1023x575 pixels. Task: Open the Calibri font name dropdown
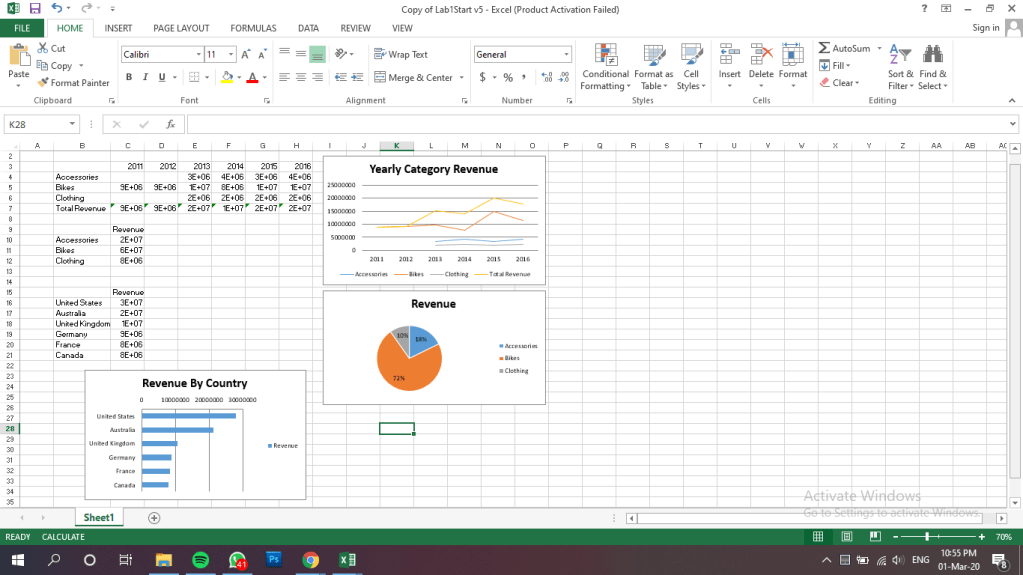pyautogui.click(x=199, y=55)
